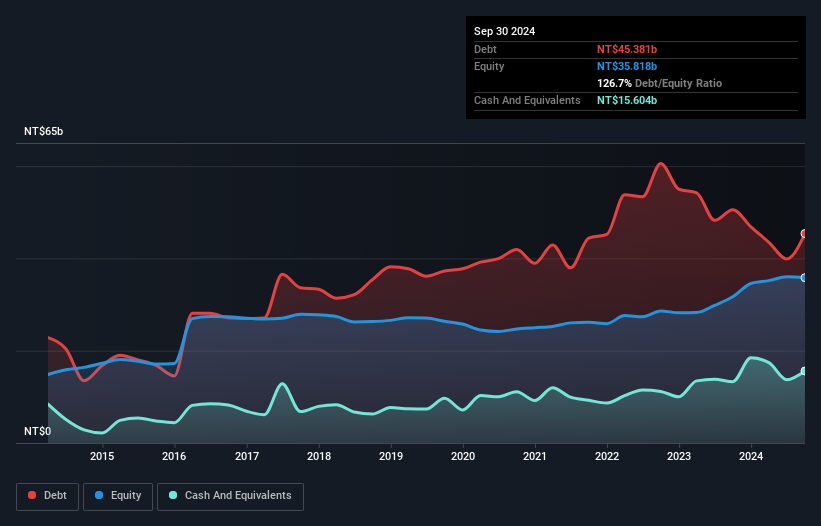821x526 pixels.
Task: Click the 2022 x-axis label
Action: pyautogui.click(x=607, y=456)
